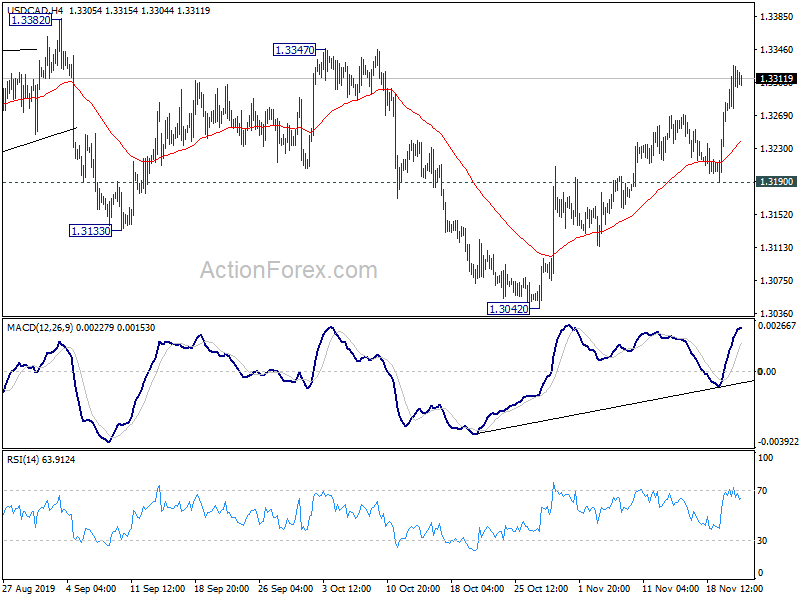Click the 18 Sep 20:00 time label

(221, 588)
